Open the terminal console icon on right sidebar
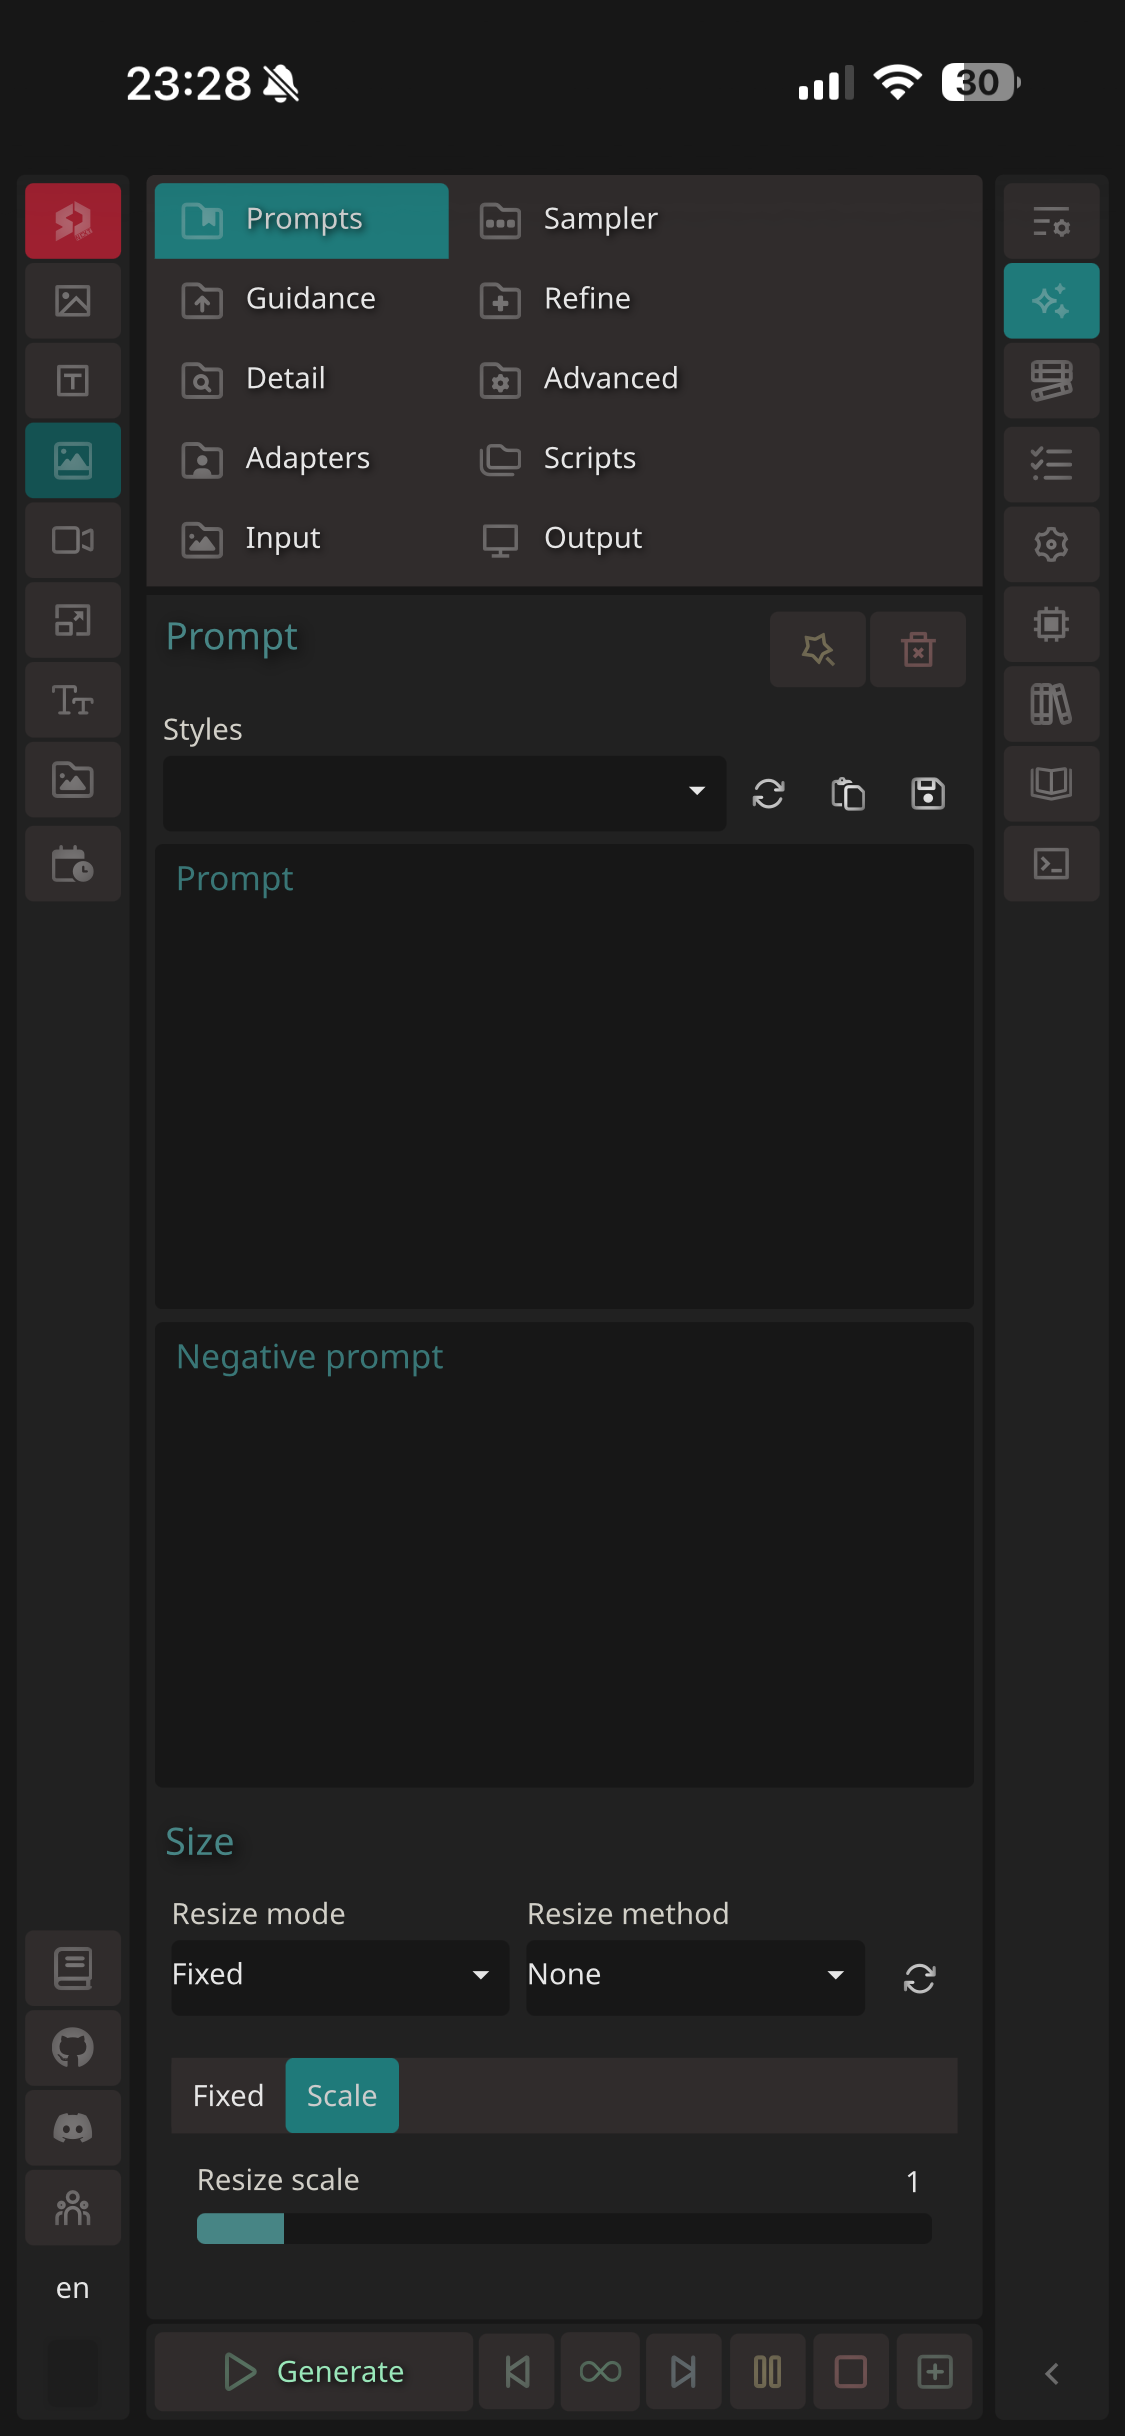The height and width of the screenshot is (2436, 1125). pyautogui.click(x=1051, y=864)
